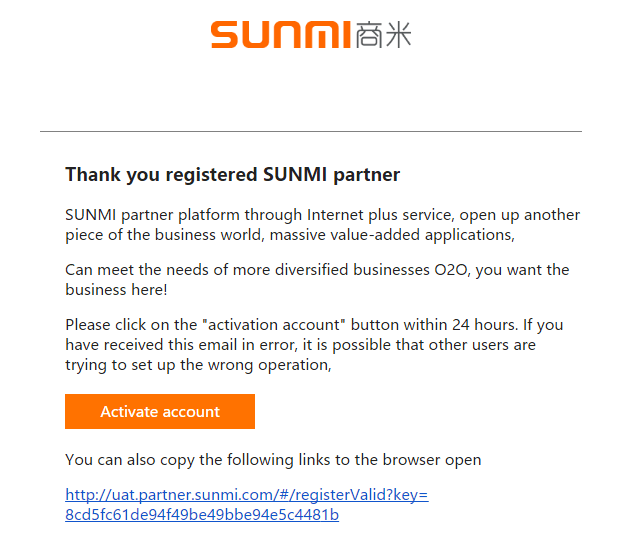This screenshot has width=634, height=559.
Task: Click the 'business here!' text
Action: click(x=116, y=289)
